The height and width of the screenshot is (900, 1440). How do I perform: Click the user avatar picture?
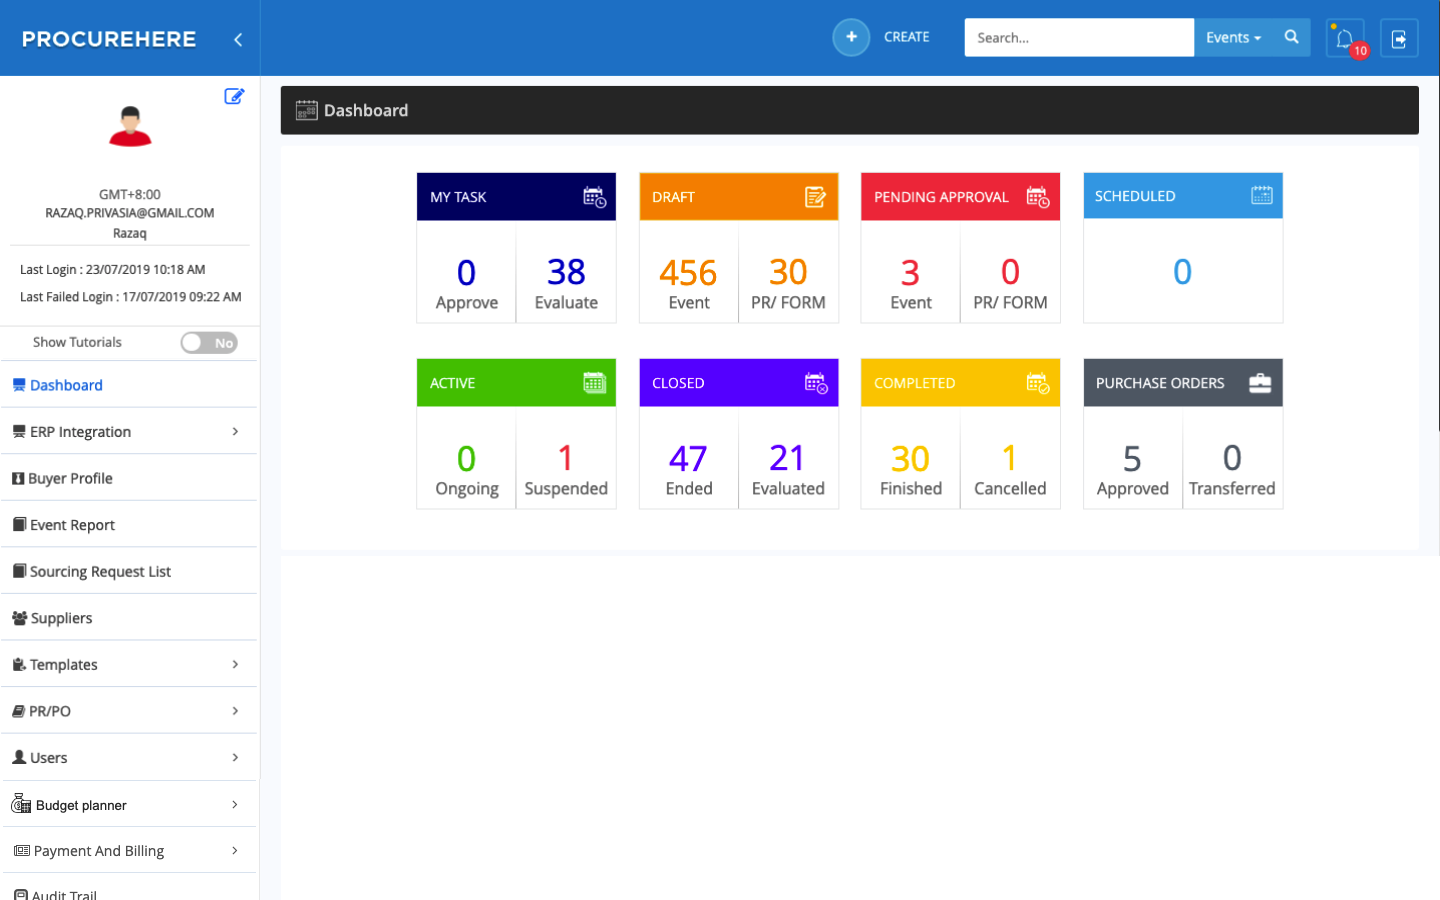pos(130,126)
